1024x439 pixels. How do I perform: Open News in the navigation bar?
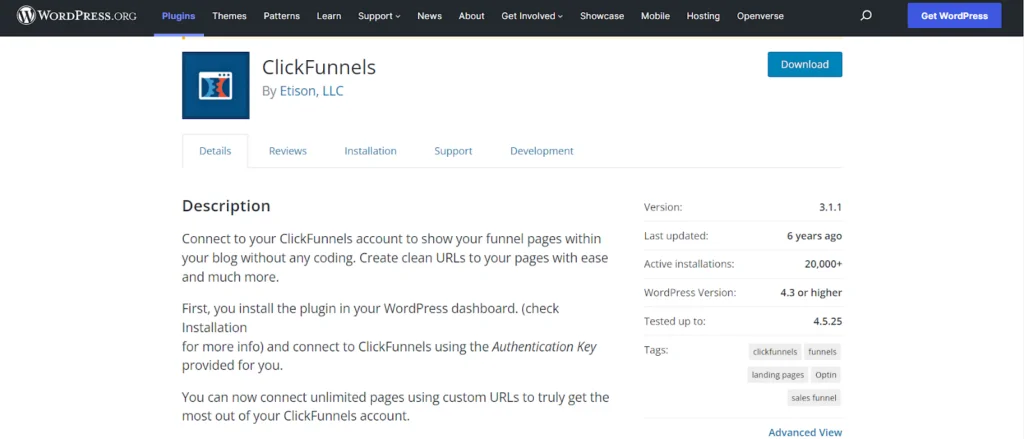tap(429, 16)
